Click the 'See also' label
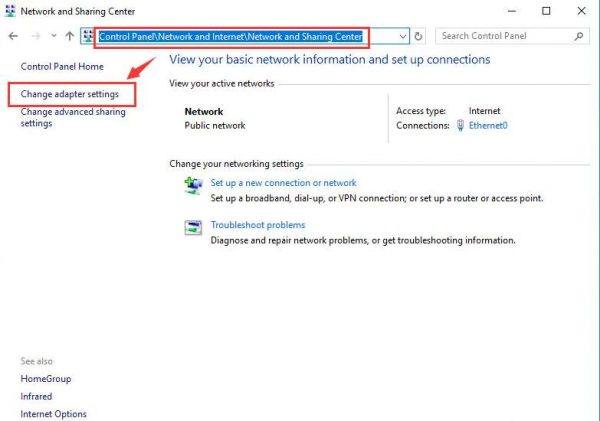The width and height of the screenshot is (600, 421). coord(36,361)
